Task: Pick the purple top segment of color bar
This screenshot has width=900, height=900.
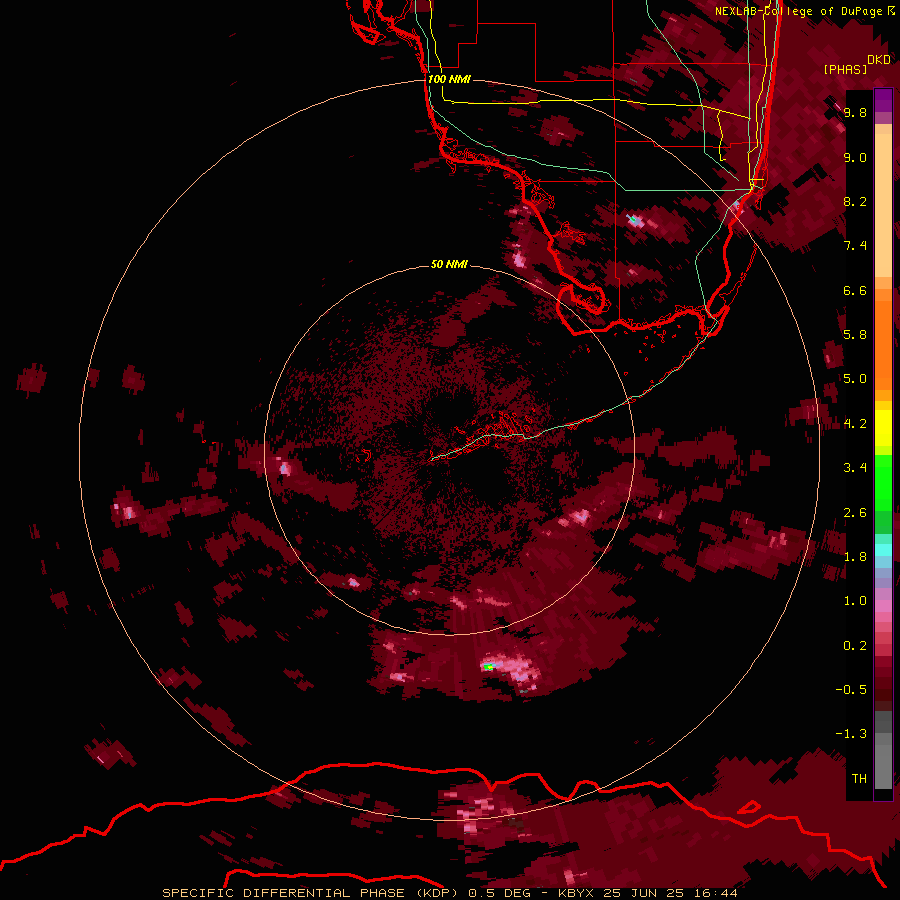Action: pos(883,100)
